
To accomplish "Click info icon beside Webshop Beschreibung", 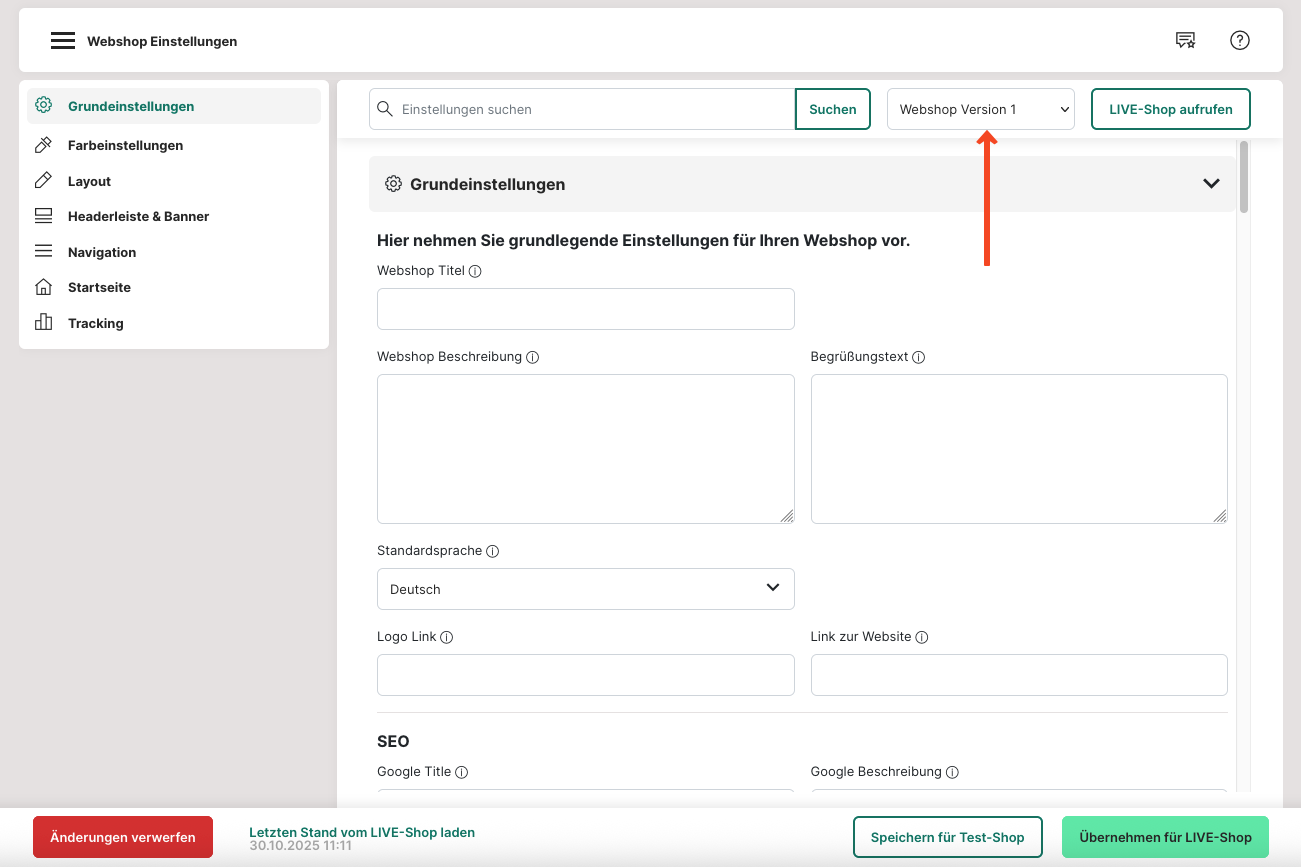I will [532, 357].
